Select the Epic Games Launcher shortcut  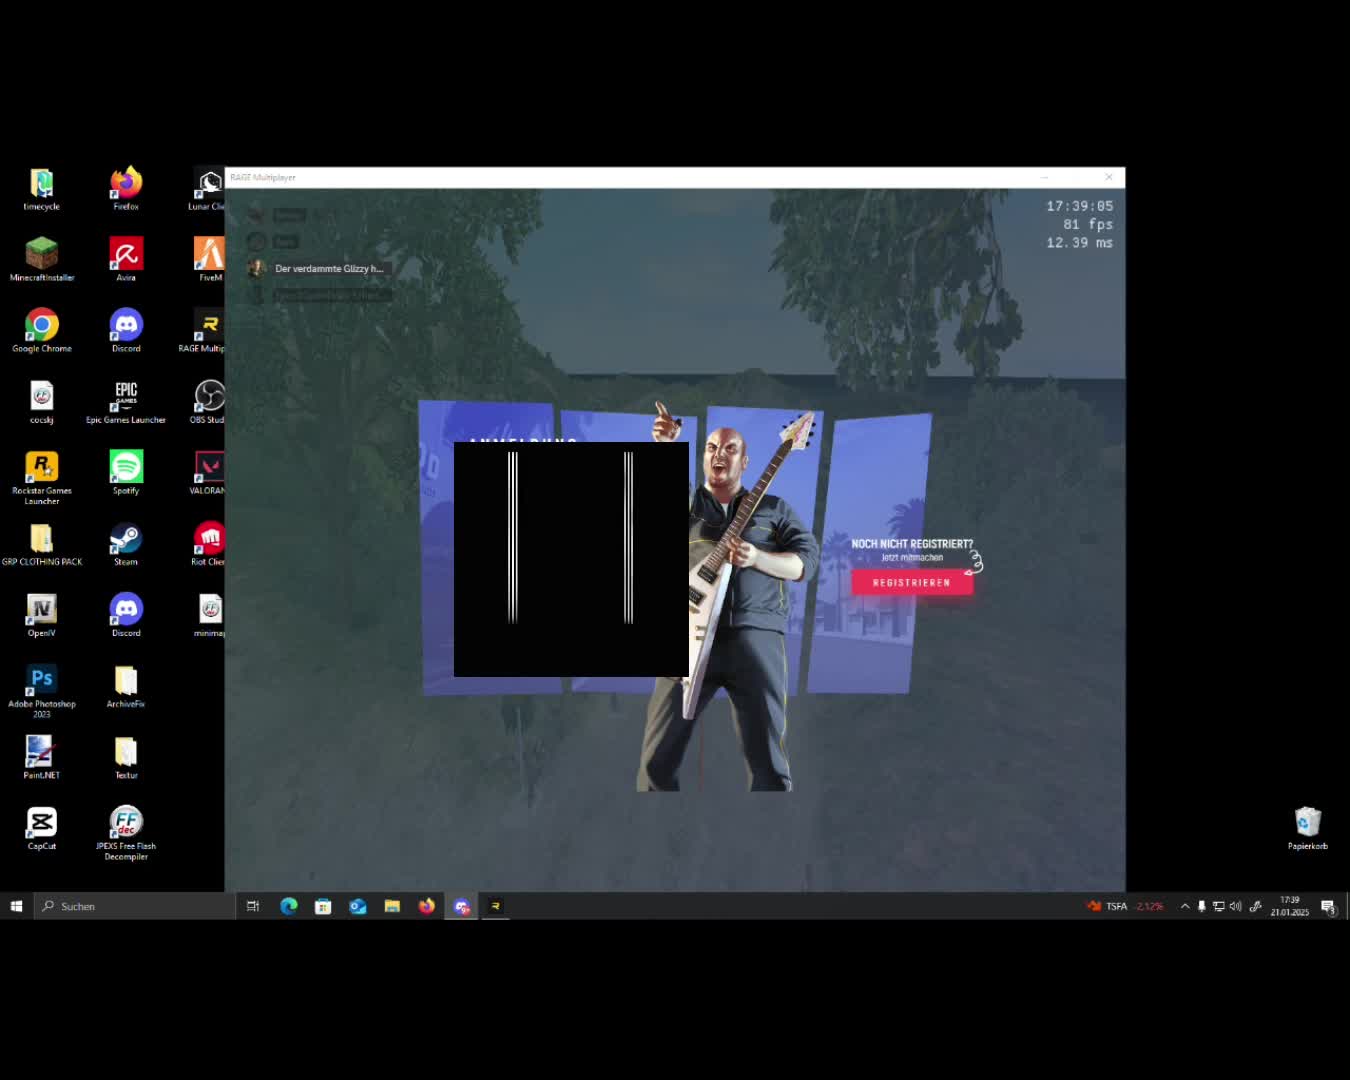click(126, 402)
